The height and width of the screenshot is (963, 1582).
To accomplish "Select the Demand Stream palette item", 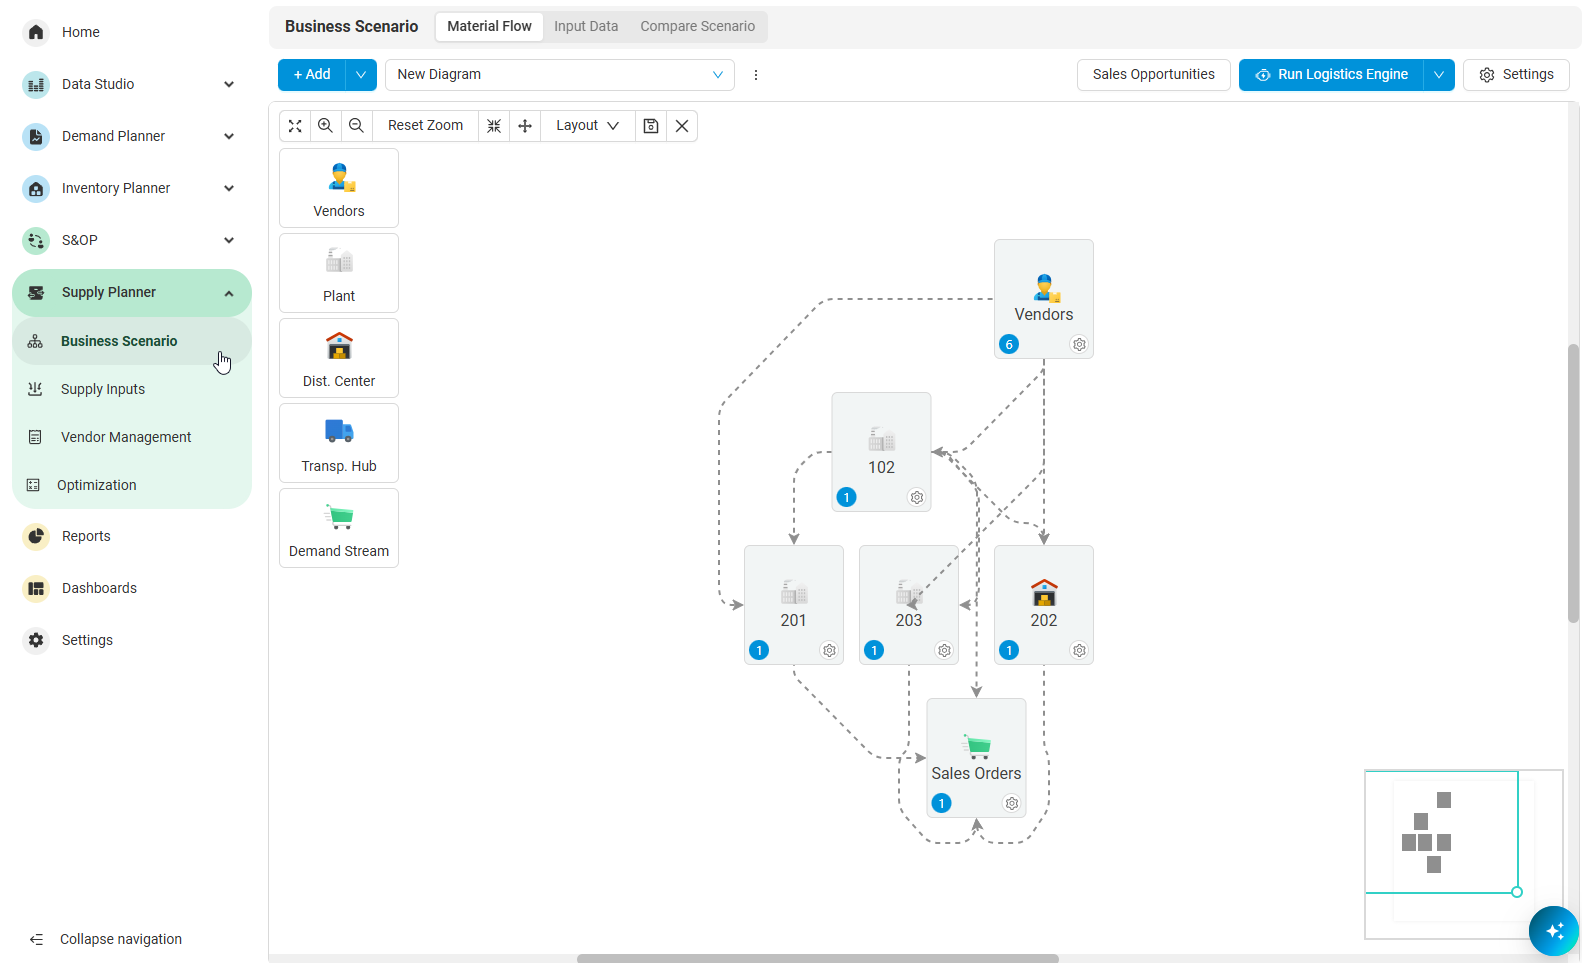I will pyautogui.click(x=339, y=528).
